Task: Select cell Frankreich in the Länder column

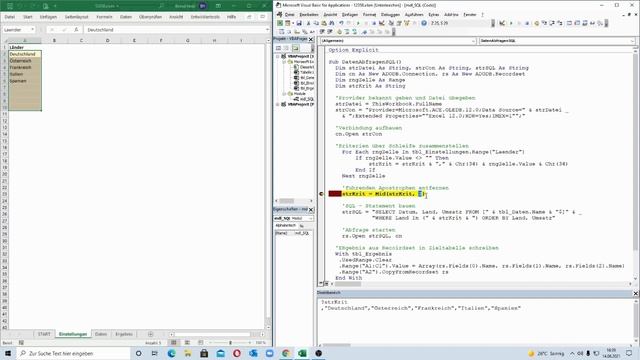Action: click(24, 67)
